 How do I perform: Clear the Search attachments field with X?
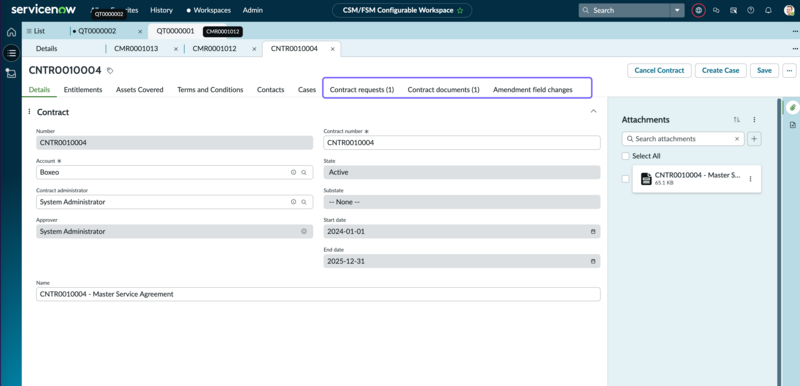coord(737,139)
